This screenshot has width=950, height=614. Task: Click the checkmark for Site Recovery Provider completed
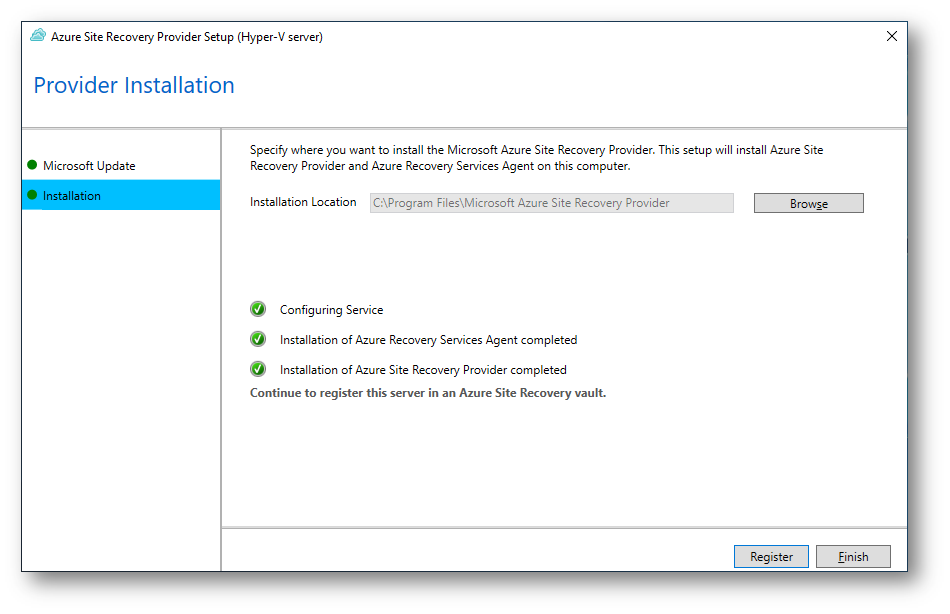(258, 369)
